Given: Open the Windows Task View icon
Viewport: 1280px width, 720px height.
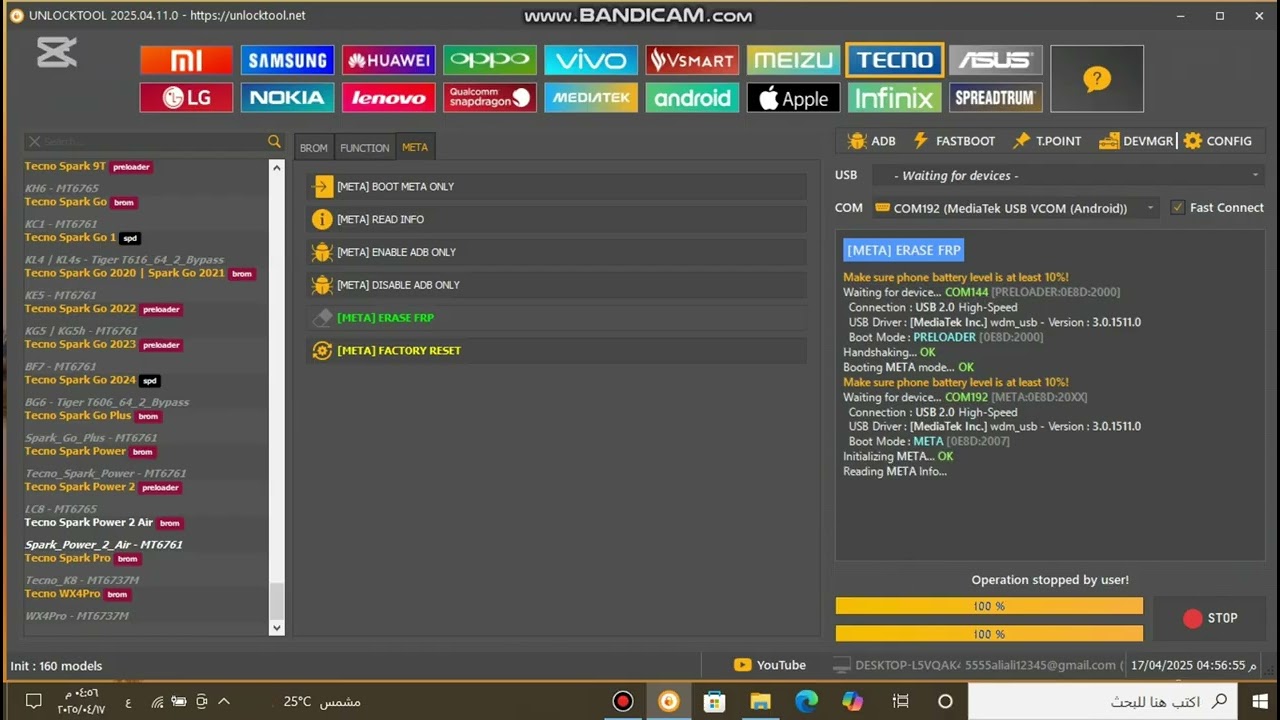Looking at the screenshot, I should 900,701.
